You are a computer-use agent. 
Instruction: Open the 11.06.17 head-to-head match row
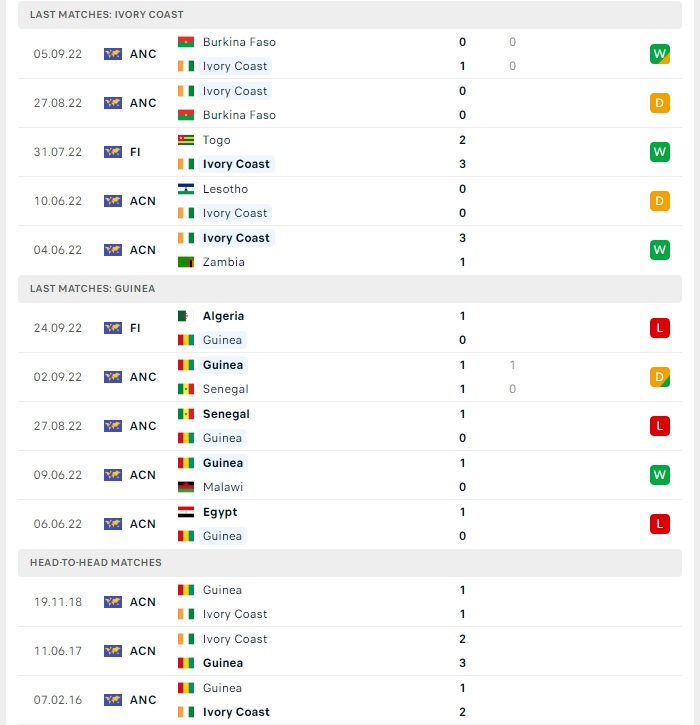[x=350, y=651]
